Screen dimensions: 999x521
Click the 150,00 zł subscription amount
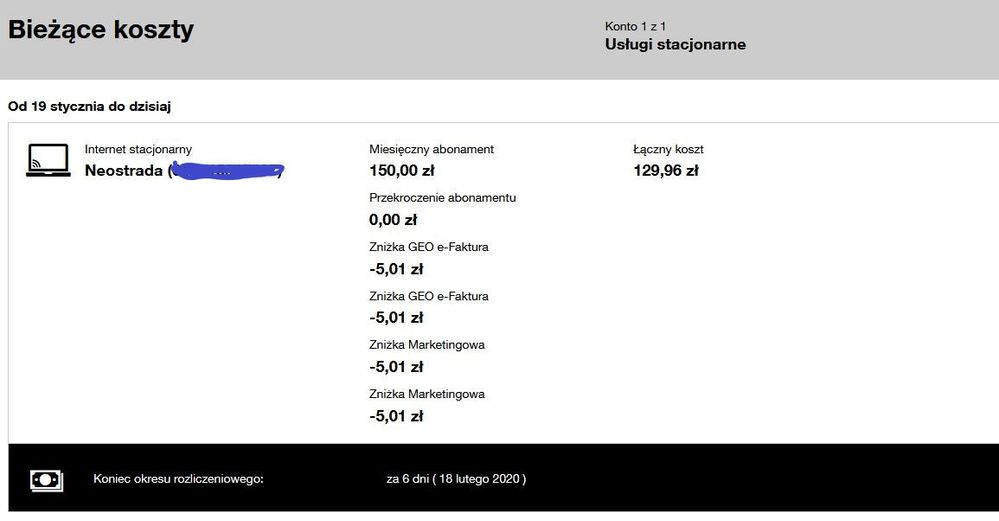click(x=401, y=171)
